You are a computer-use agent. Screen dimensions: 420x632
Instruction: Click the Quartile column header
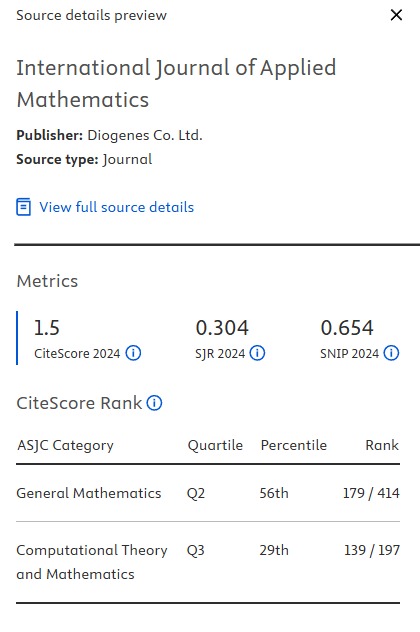click(x=215, y=445)
